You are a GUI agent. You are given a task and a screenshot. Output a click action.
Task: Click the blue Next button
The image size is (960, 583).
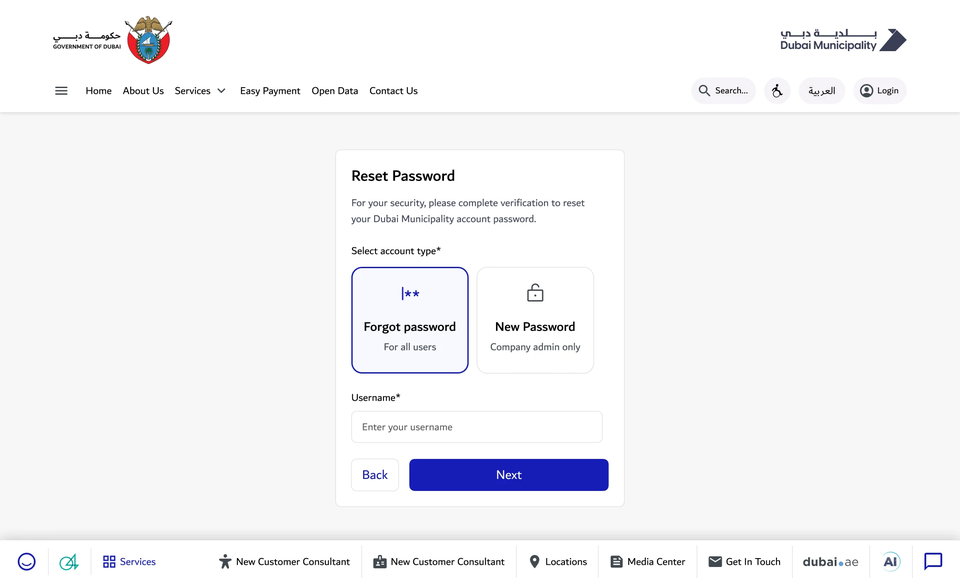[x=509, y=475]
